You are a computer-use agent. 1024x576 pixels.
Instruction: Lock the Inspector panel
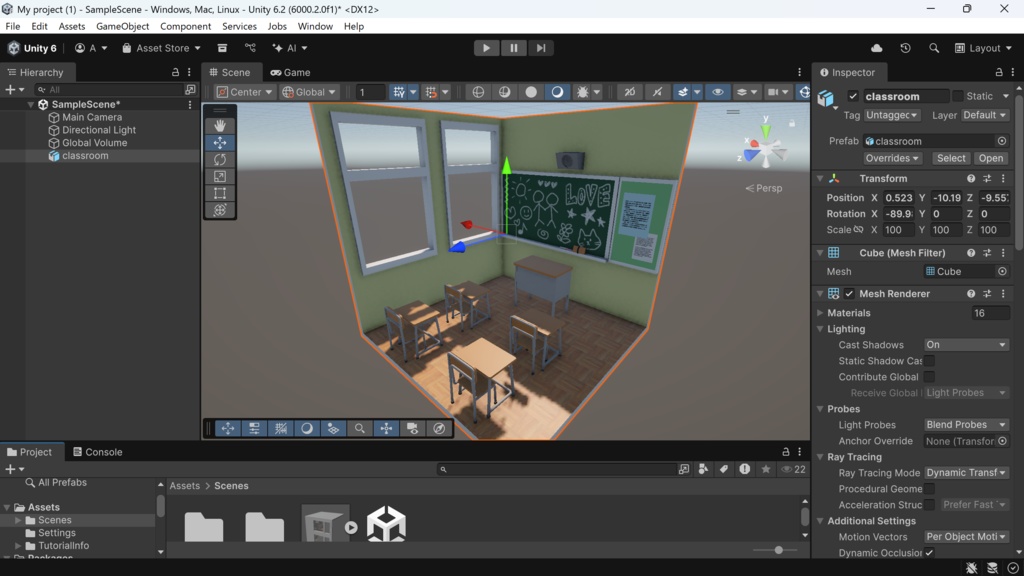[x=999, y=72]
